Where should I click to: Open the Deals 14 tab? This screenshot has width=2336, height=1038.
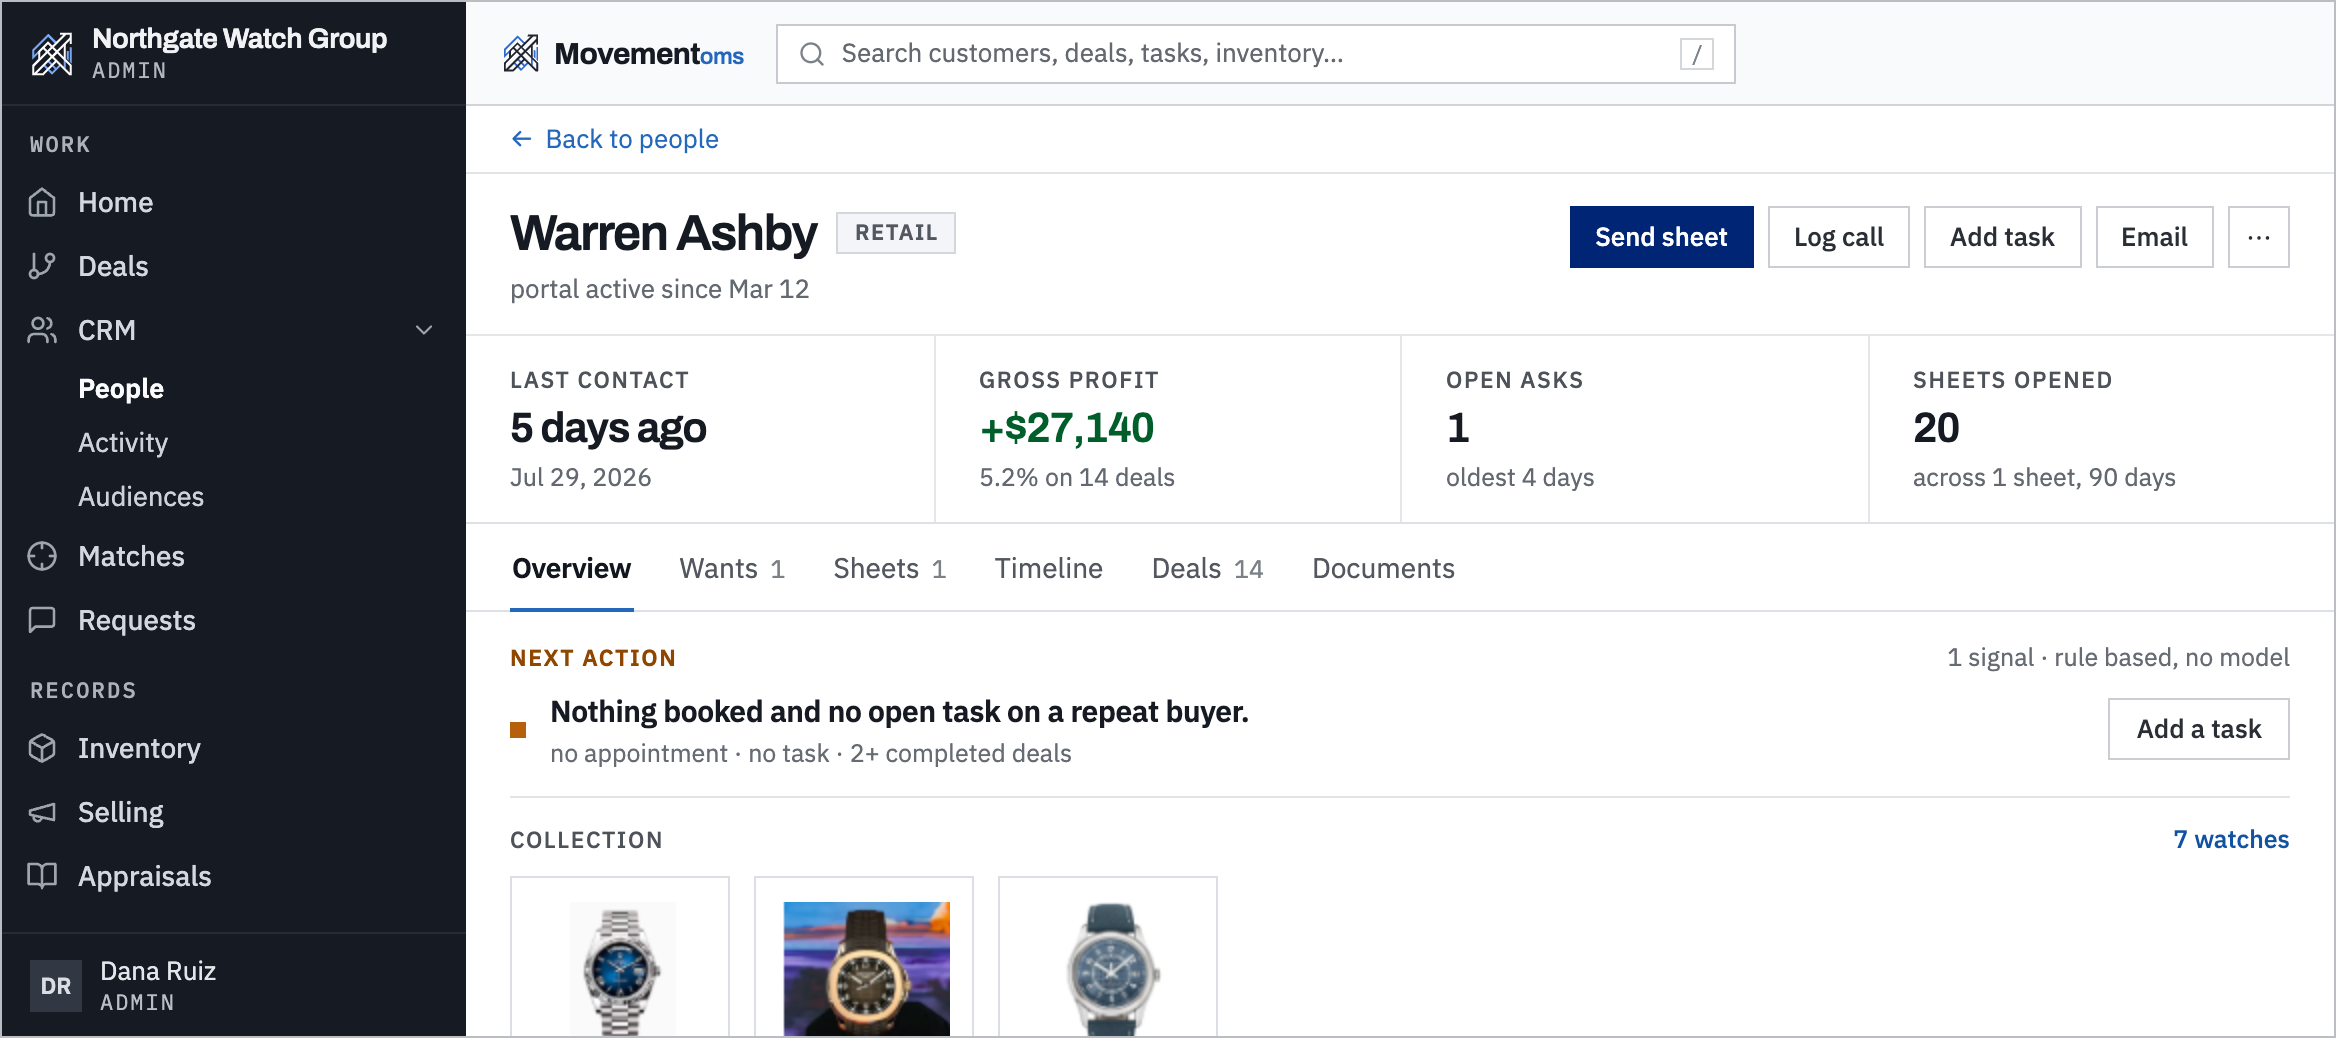pos(1207,568)
